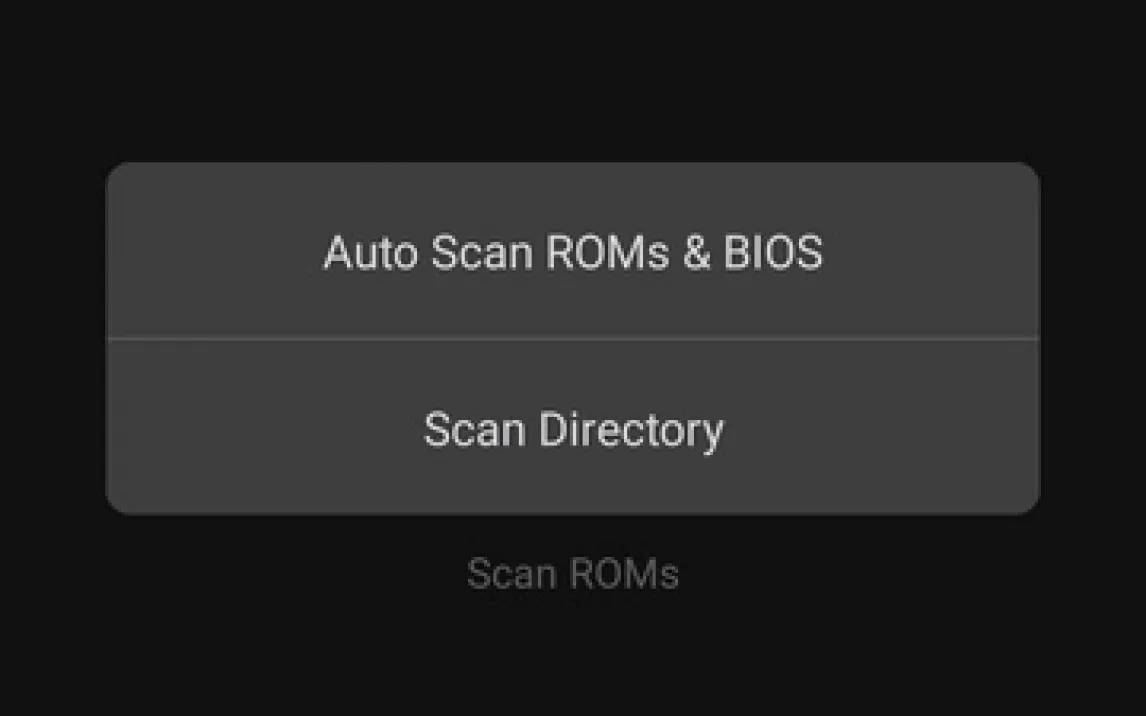Start automatic ROM and BIOS scan

tap(573, 252)
